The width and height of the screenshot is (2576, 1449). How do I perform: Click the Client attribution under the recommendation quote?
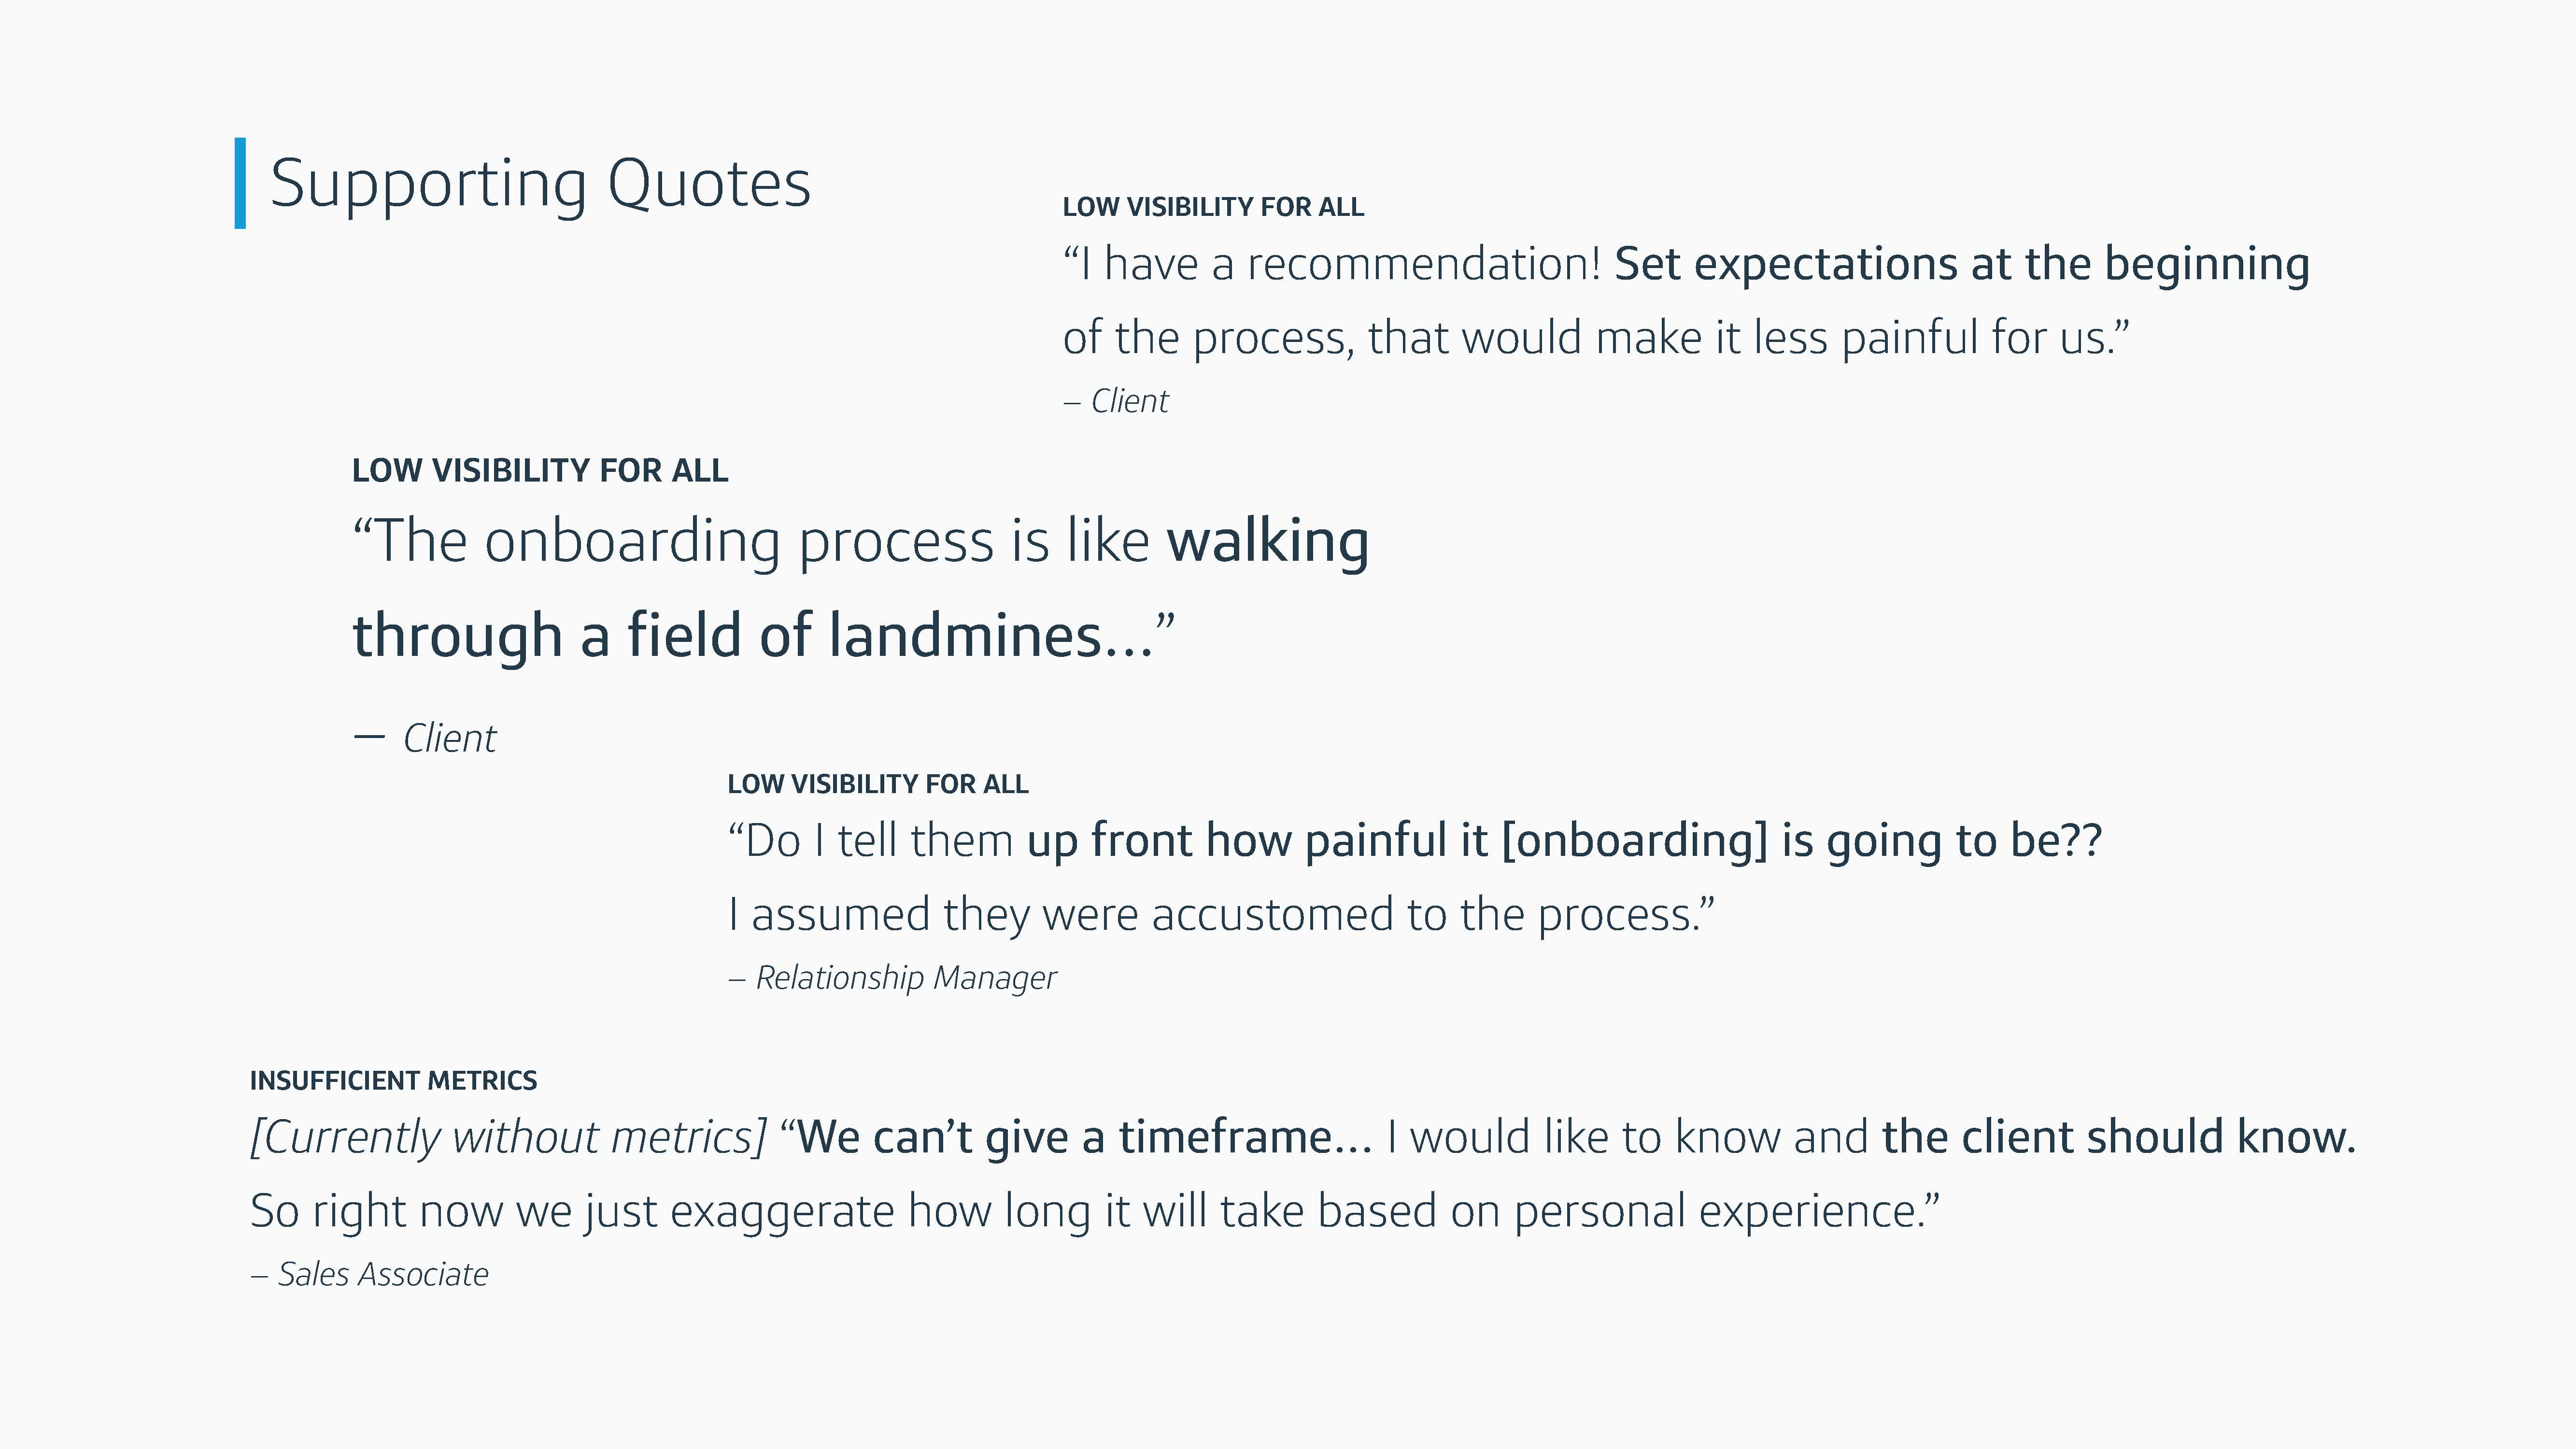point(1115,401)
